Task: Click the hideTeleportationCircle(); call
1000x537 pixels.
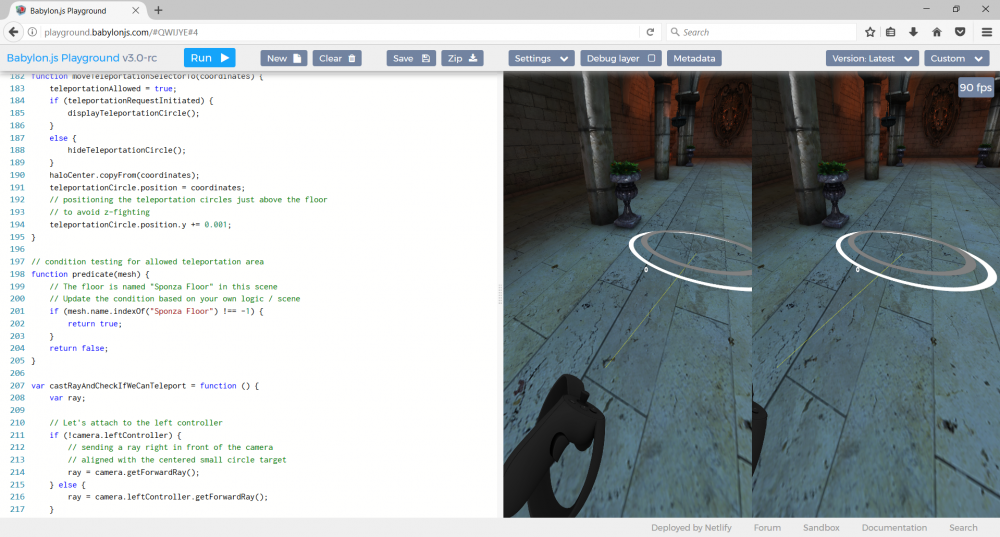Action: (x=127, y=150)
